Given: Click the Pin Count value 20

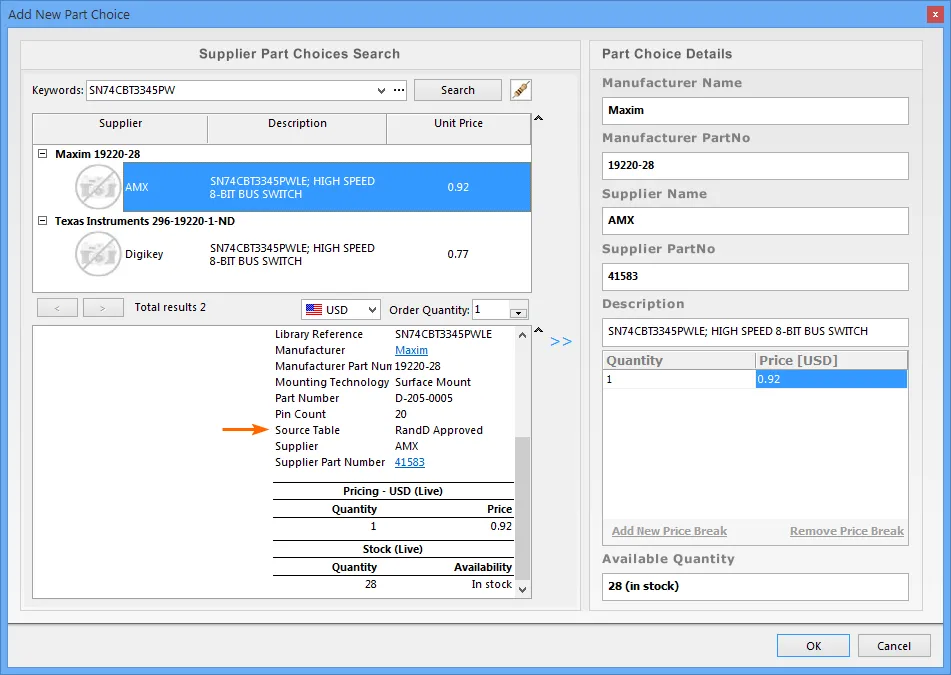Looking at the screenshot, I should point(401,414).
